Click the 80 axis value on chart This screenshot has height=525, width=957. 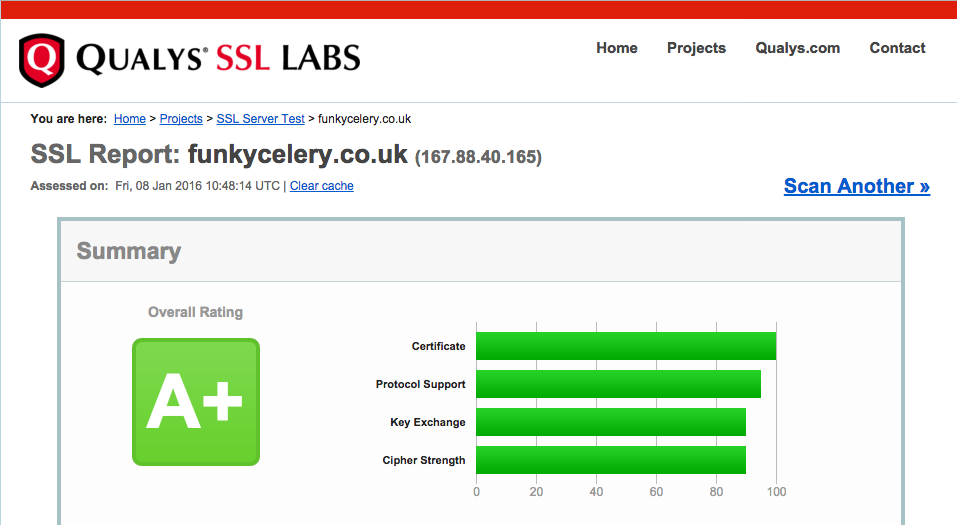pos(716,491)
